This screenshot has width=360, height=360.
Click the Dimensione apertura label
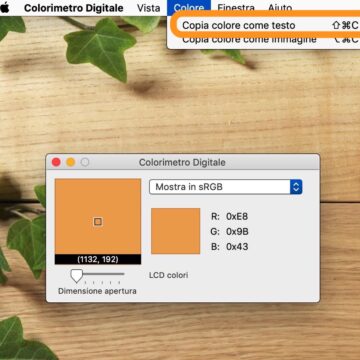tap(97, 291)
